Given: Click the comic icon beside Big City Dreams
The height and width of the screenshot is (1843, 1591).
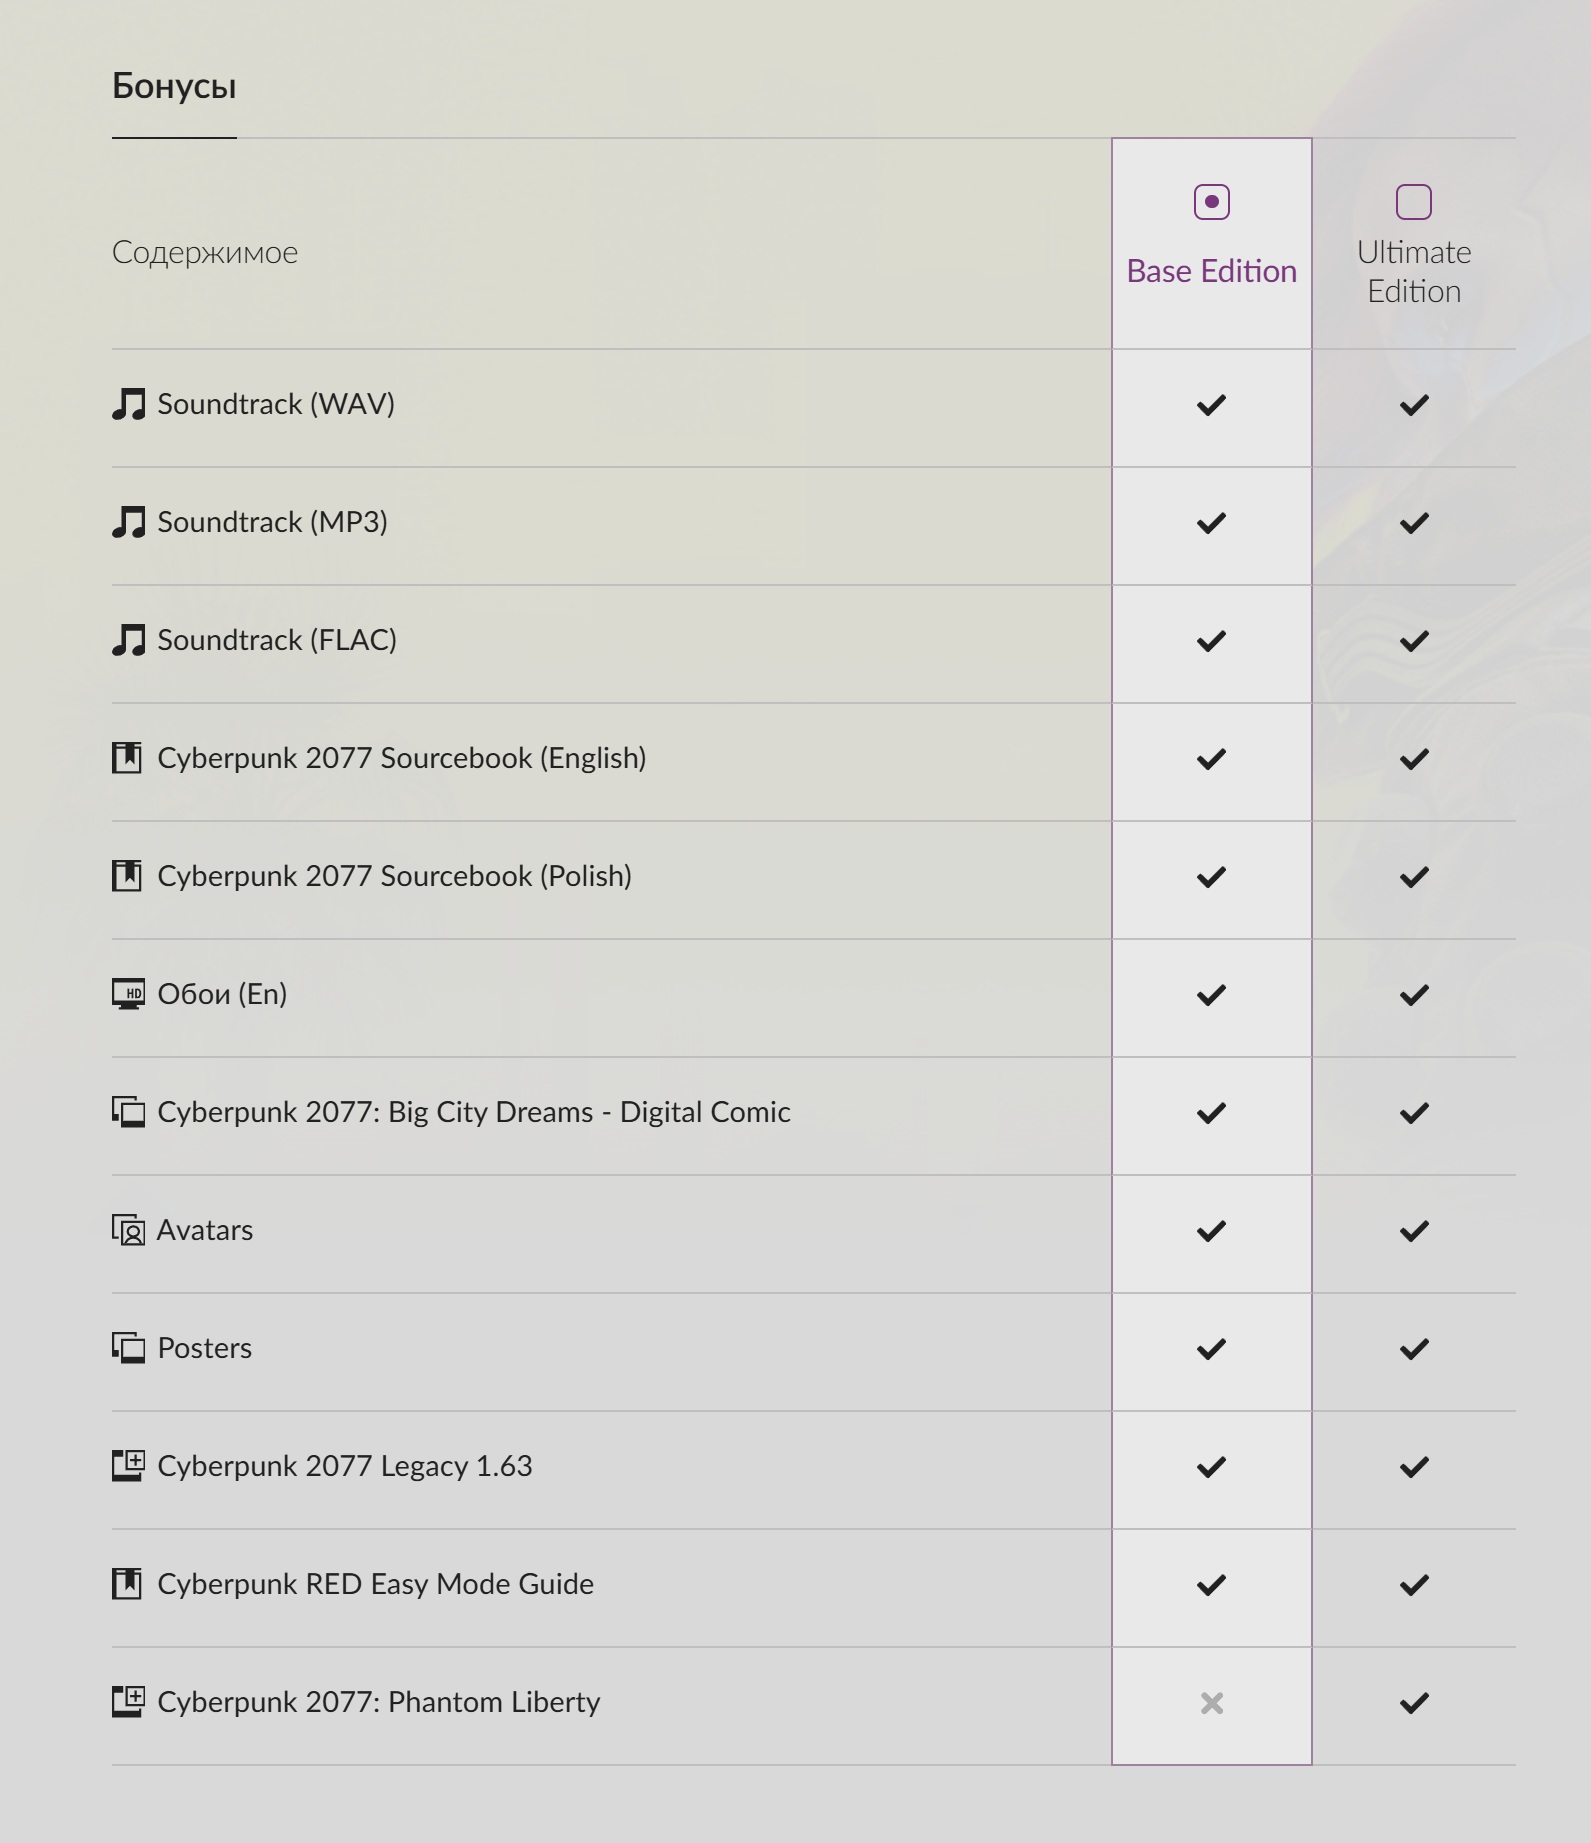Looking at the screenshot, I should point(128,1112).
